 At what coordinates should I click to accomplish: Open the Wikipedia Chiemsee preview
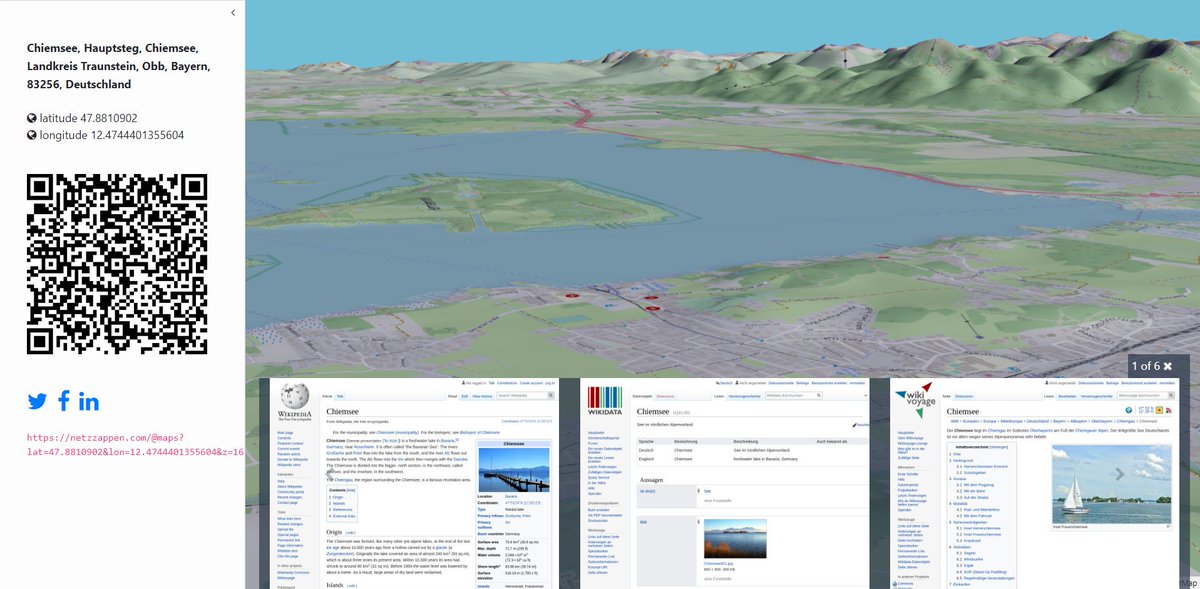415,483
